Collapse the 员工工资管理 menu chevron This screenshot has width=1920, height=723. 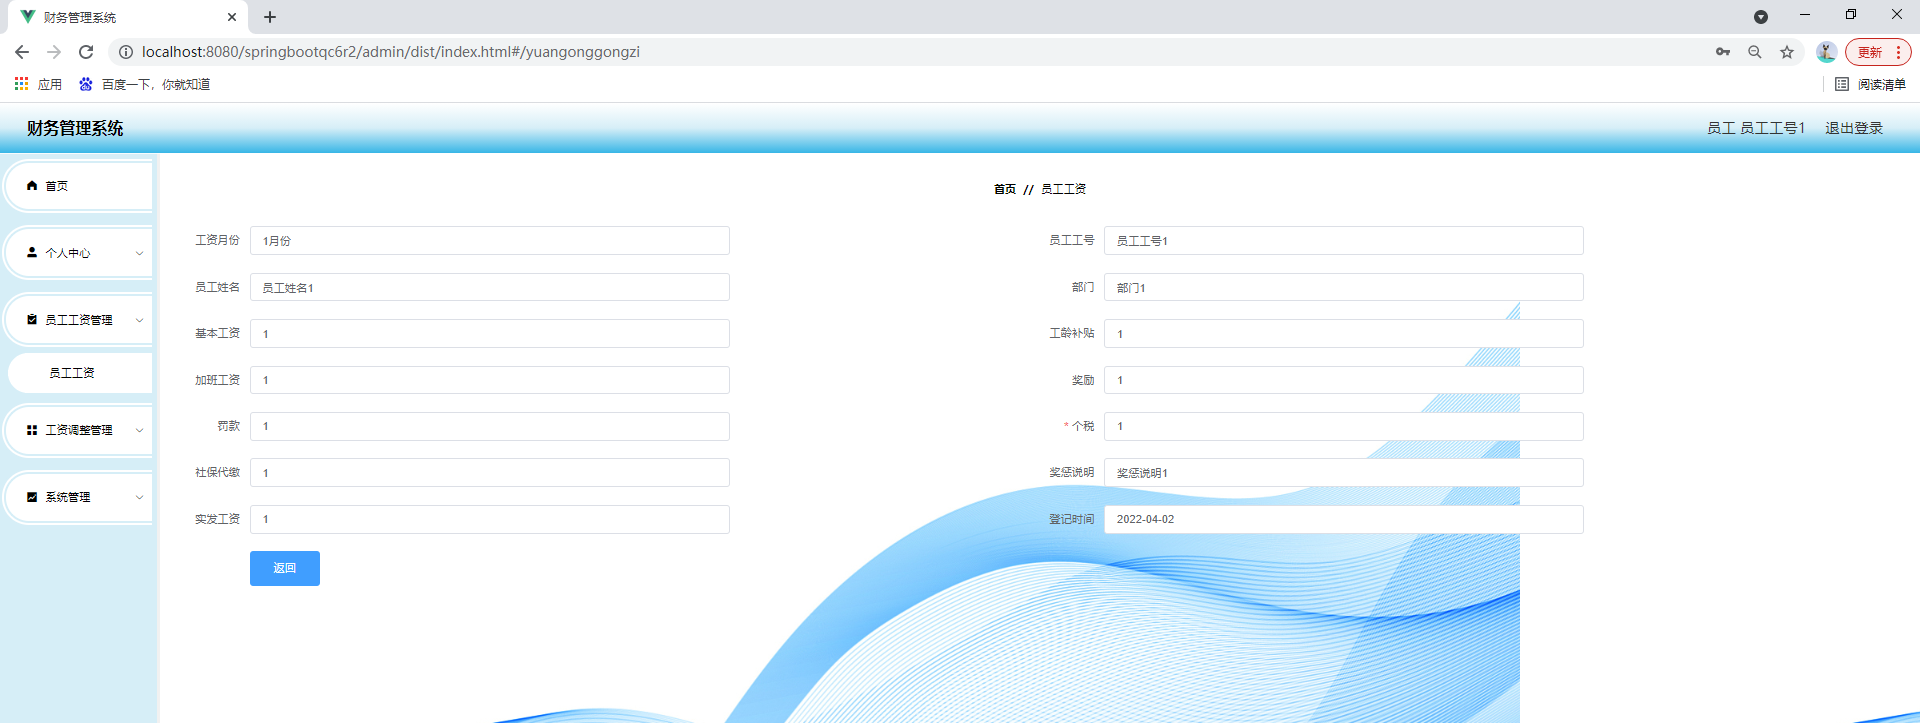pos(139,320)
